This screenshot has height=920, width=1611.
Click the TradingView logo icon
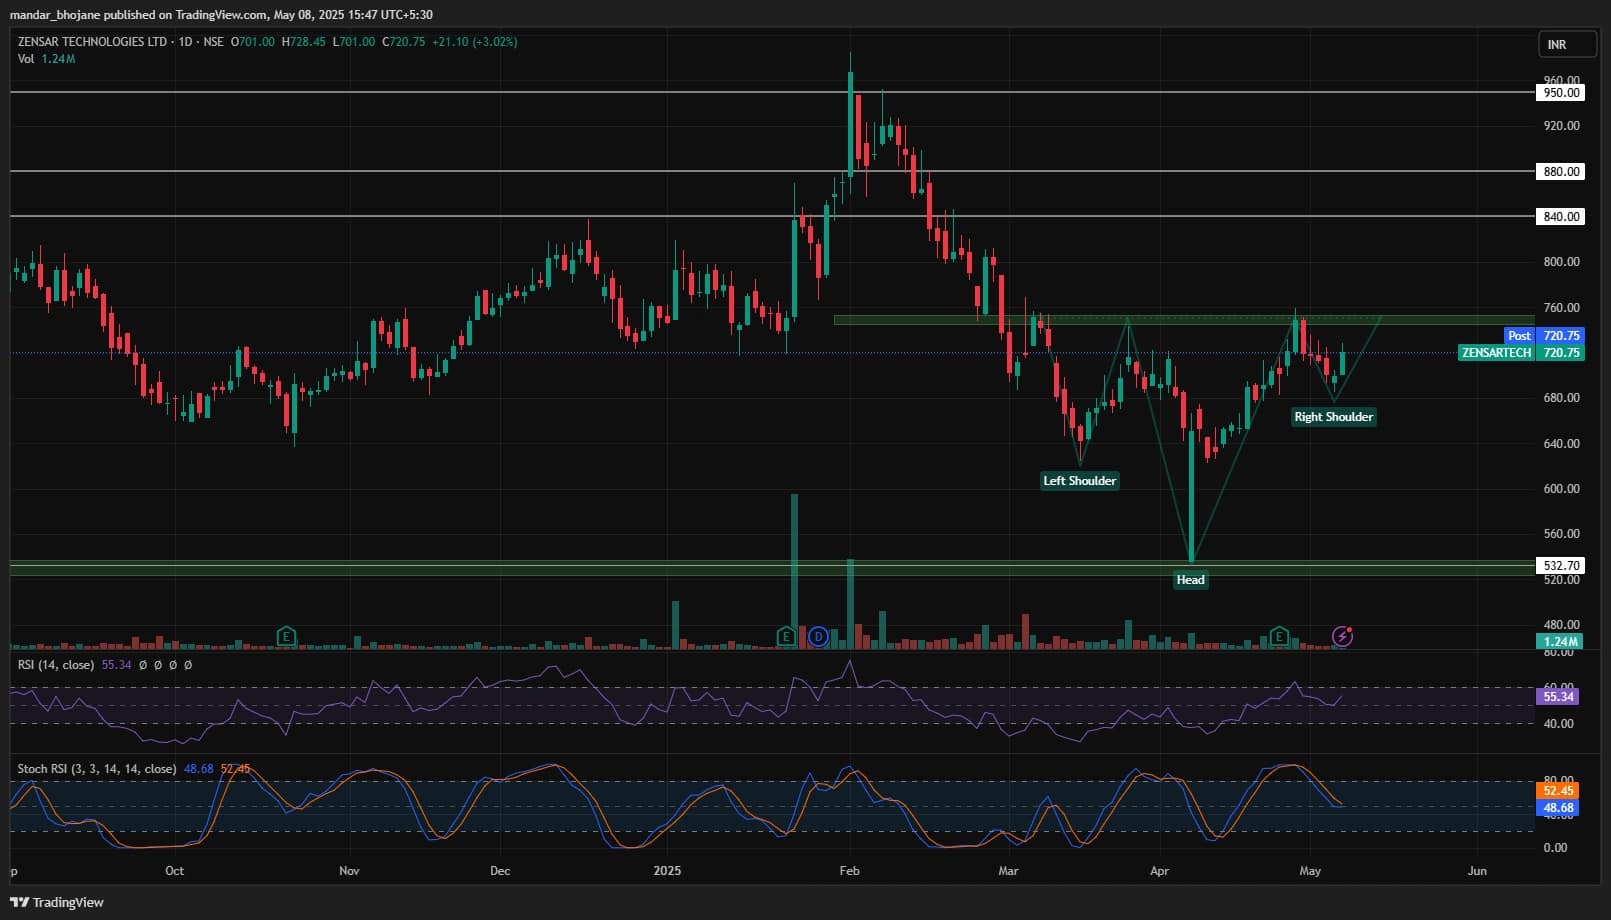[x=19, y=902]
